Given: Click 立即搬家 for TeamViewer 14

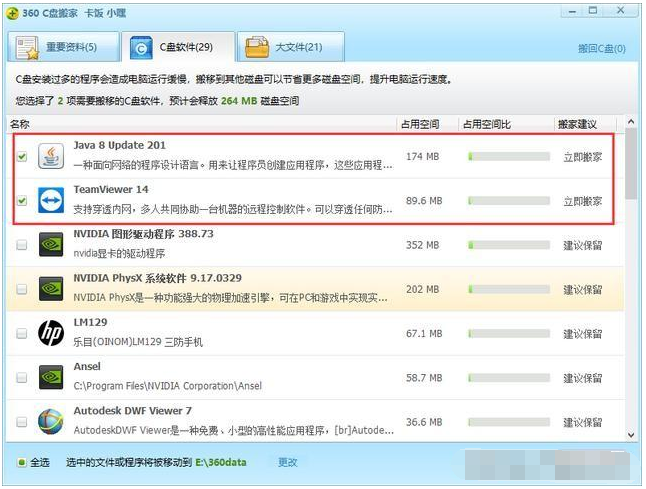Looking at the screenshot, I should tap(583, 201).
